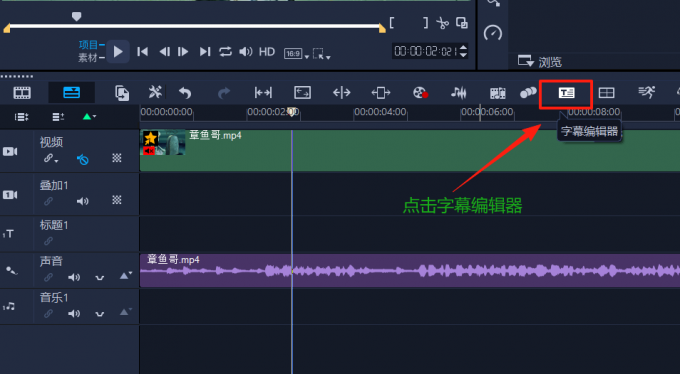Toggle mute on the 叠加1 track
Screen dimensions: 680x374
pyautogui.click(x=82, y=201)
